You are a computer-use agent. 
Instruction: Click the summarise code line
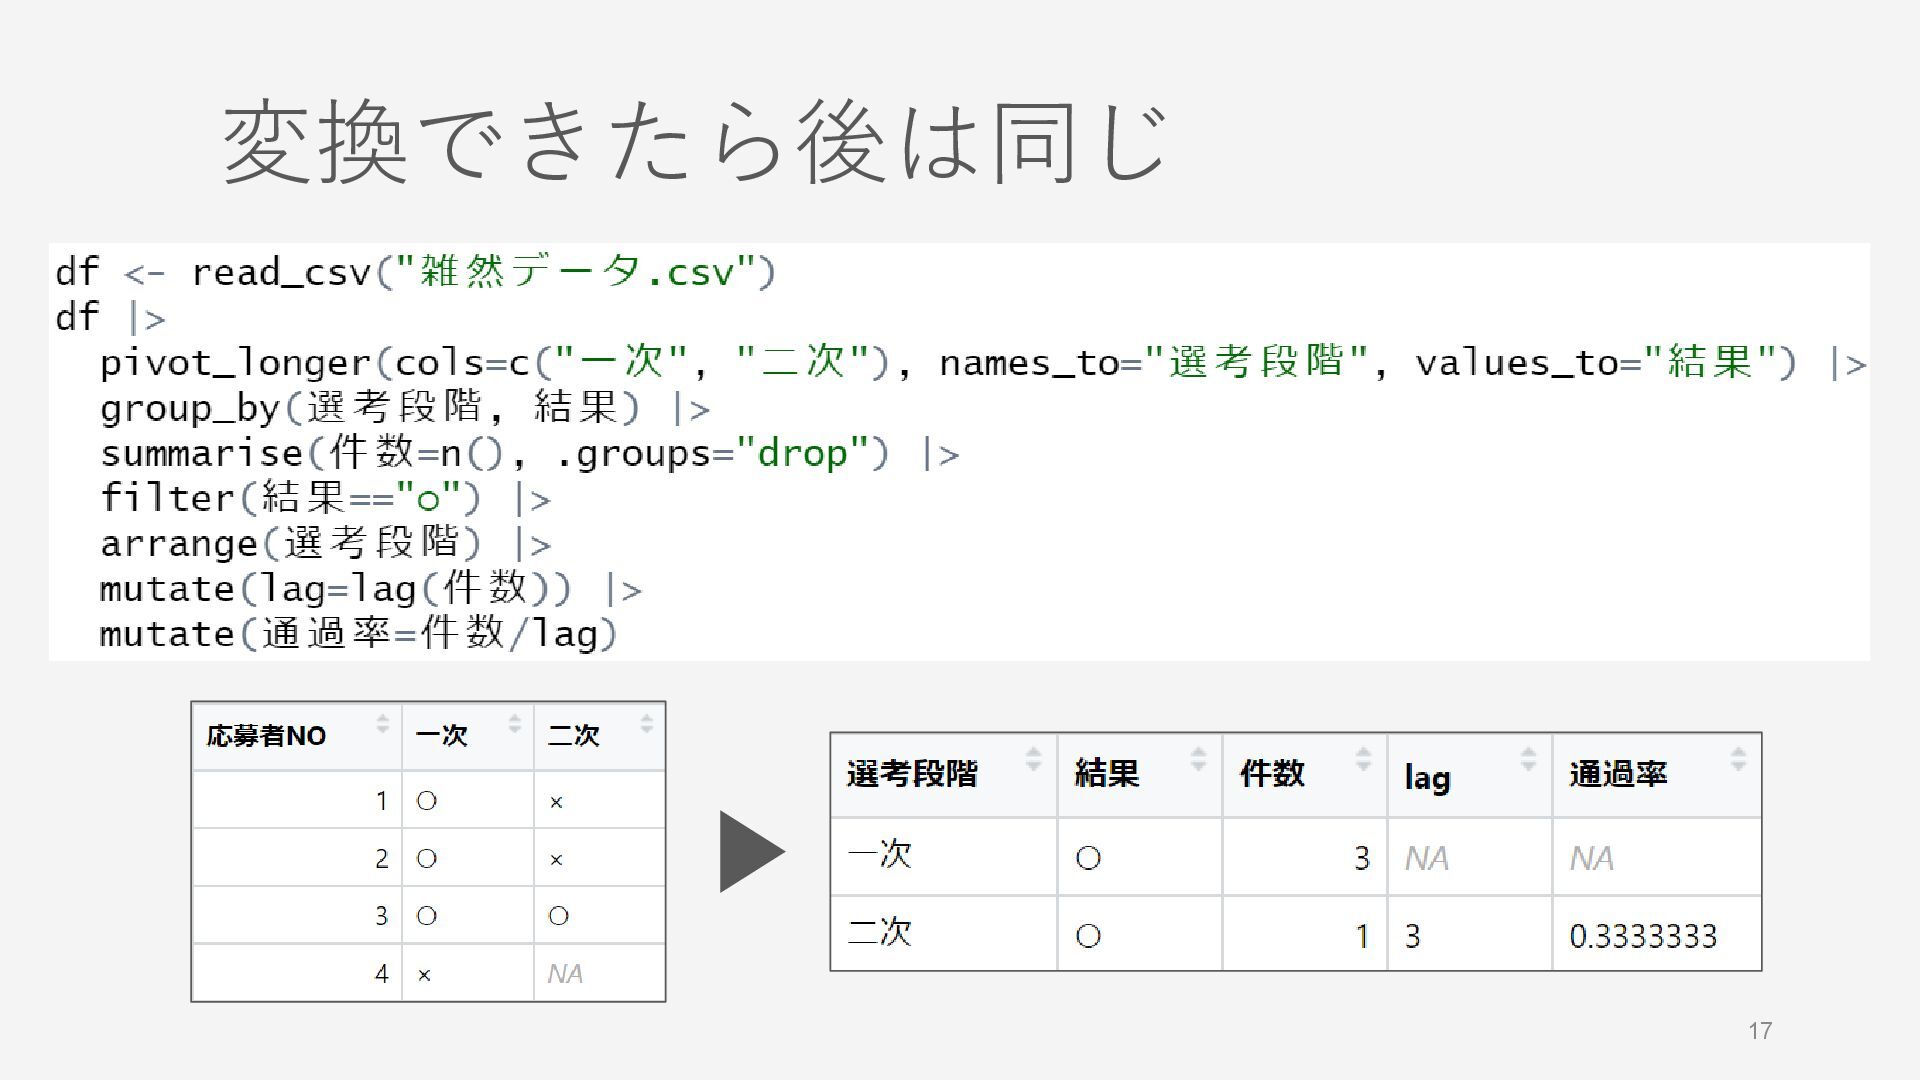coord(530,454)
